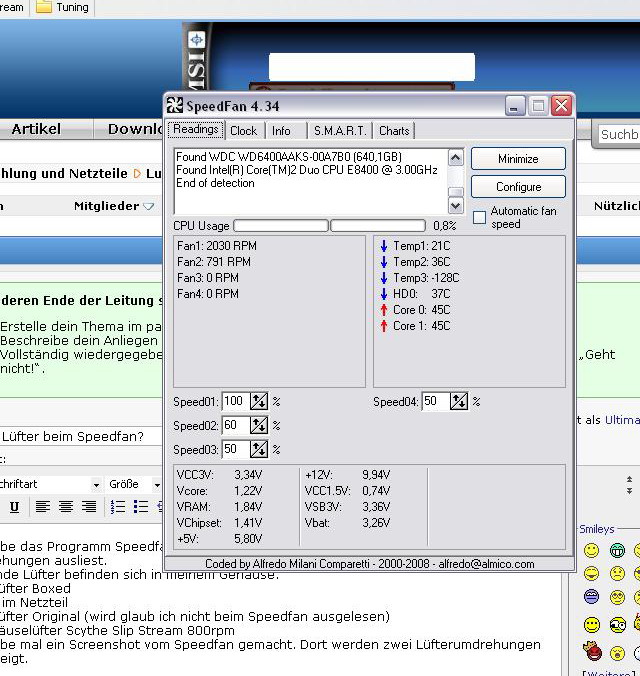
Task: Insert the rolling eyes smiley
Action: click(x=618, y=597)
